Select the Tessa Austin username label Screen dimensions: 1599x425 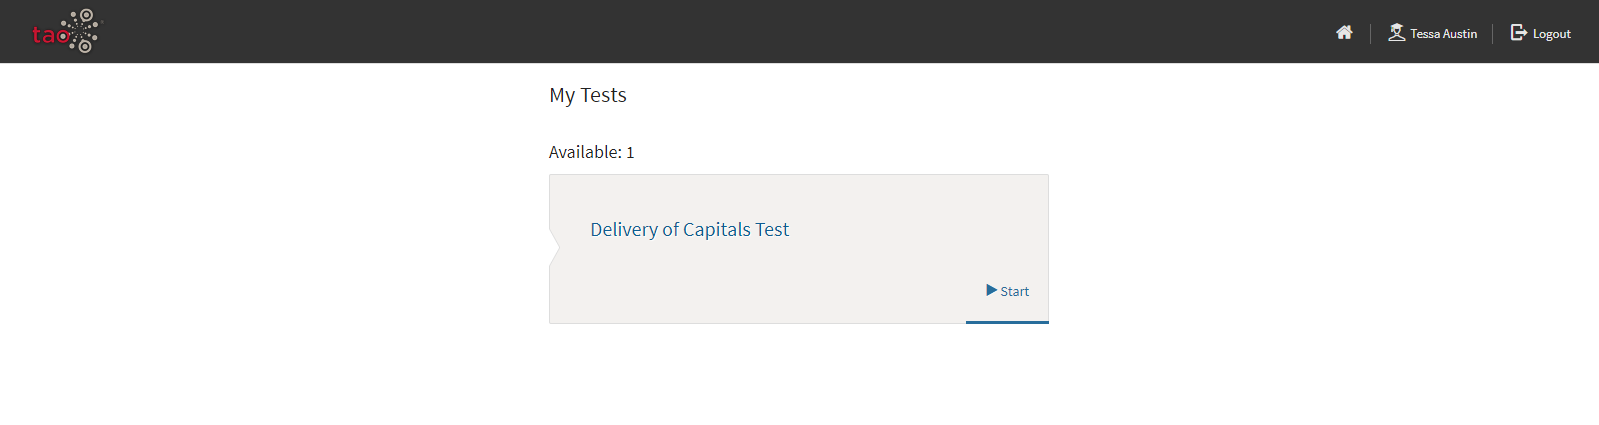[1443, 34]
